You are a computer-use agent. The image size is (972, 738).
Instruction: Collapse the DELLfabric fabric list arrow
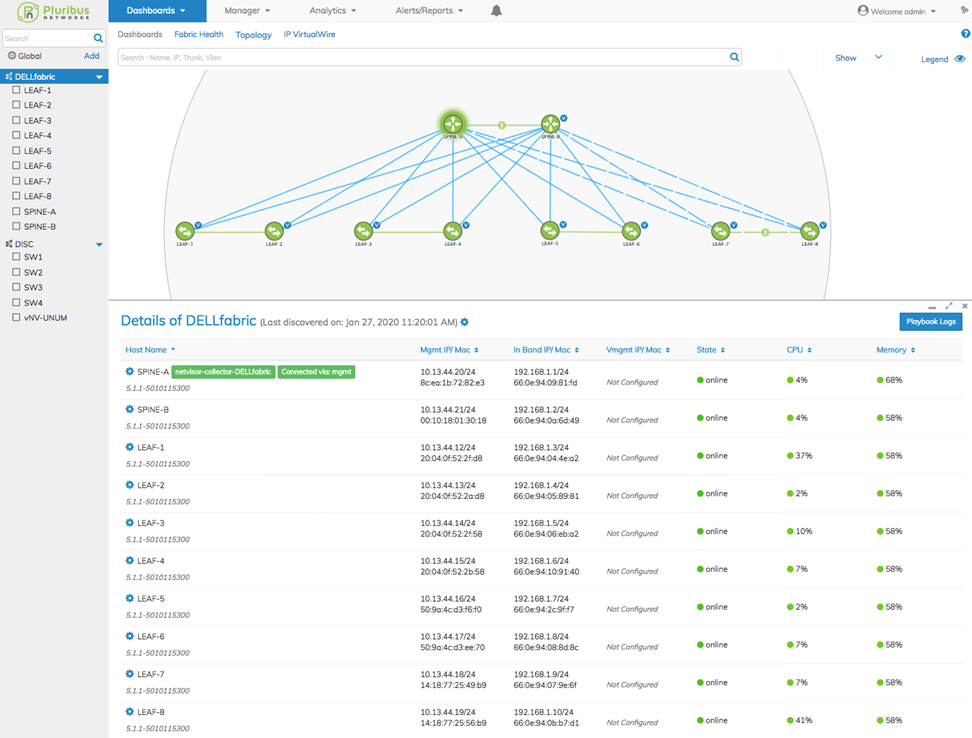[99, 77]
